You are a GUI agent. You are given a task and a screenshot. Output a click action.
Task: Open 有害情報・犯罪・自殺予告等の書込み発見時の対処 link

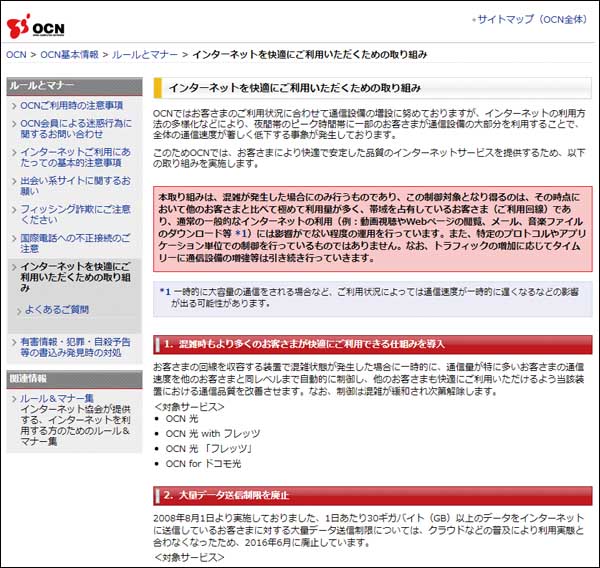coord(75,347)
